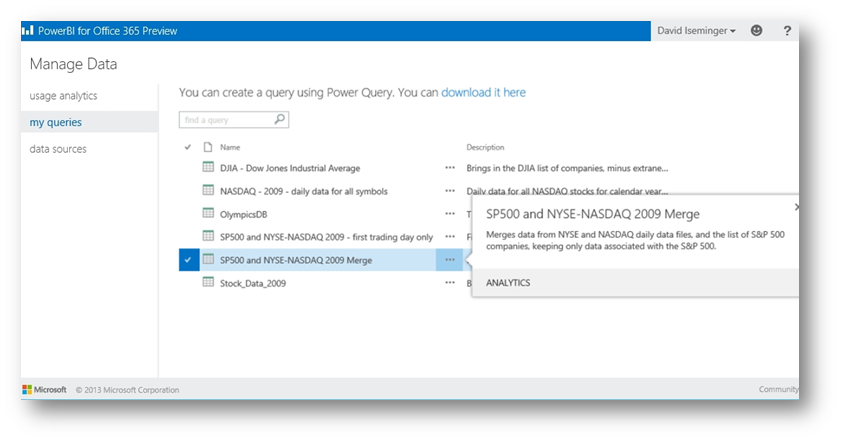The image size is (841, 442).
Task: Click table icon beside SP500 first trading day only
Action: tap(208, 236)
